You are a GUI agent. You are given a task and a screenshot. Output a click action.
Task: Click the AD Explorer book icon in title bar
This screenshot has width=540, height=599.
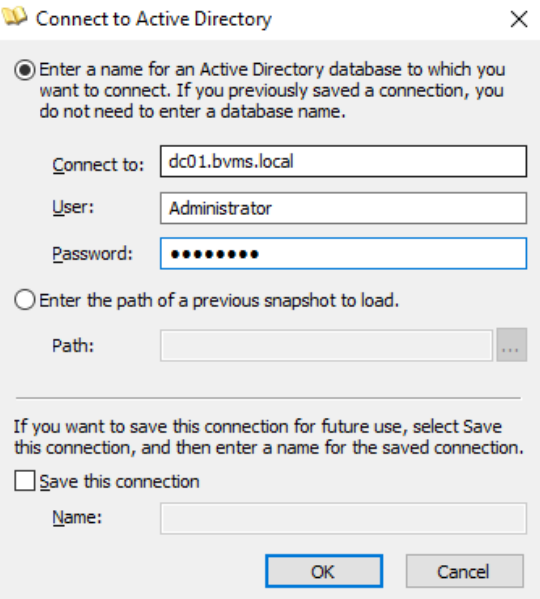pyautogui.click(x=15, y=17)
